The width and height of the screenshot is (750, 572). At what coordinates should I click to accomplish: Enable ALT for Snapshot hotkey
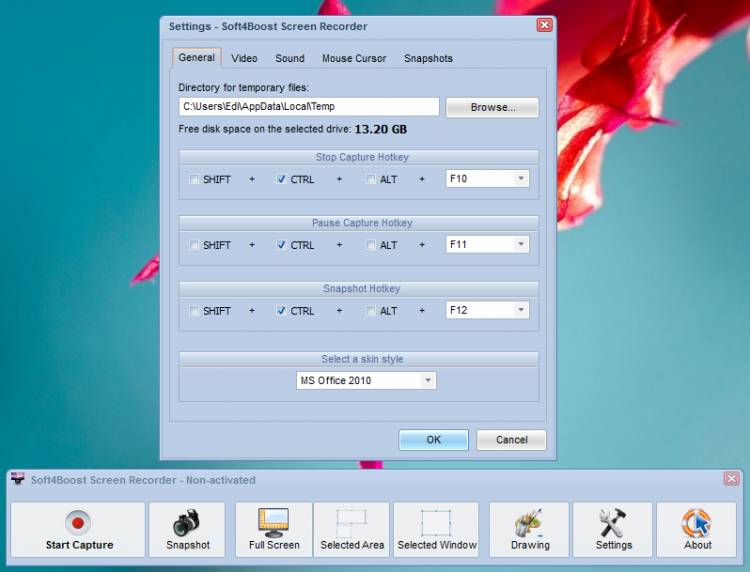pyautogui.click(x=371, y=311)
